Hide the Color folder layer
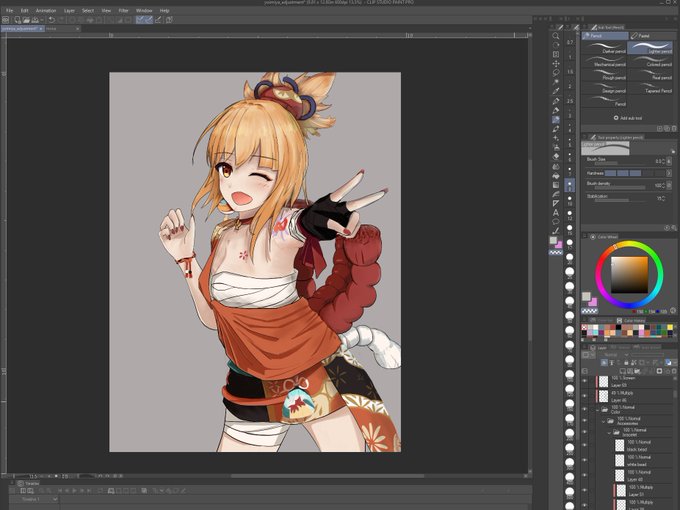The image size is (680, 510). click(x=585, y=409)
